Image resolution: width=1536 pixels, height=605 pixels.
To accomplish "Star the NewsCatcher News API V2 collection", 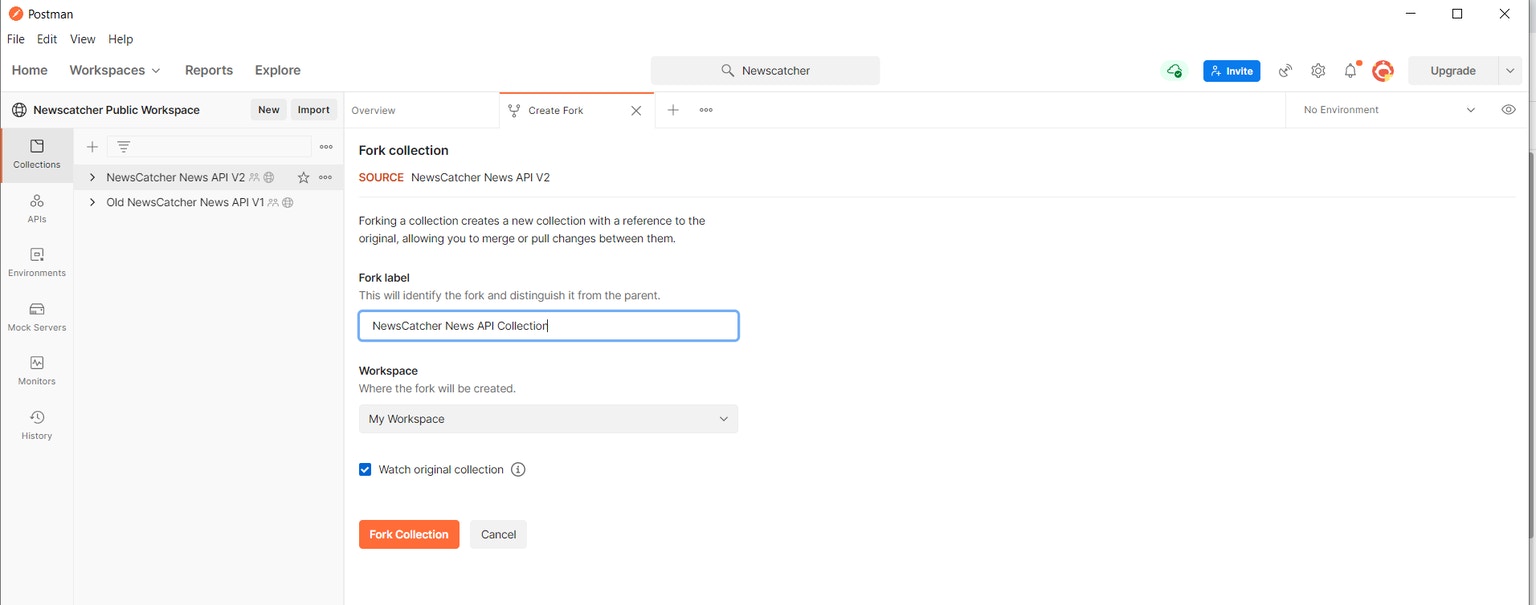I will point(304,177).
